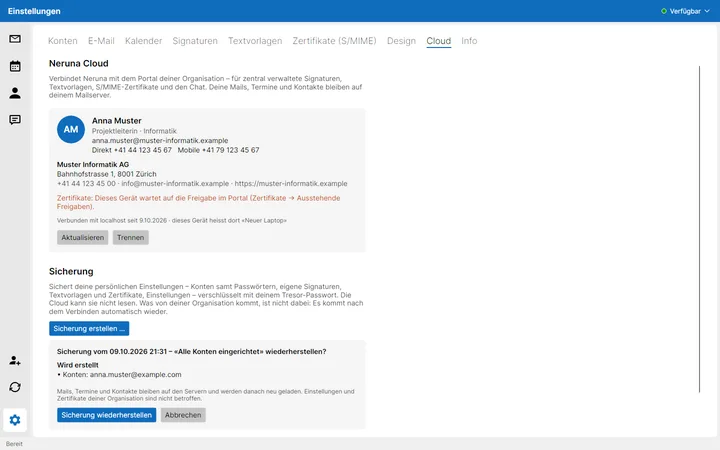Click Sicherung erstellen button

pyautogui.click(x=89, y=328)
